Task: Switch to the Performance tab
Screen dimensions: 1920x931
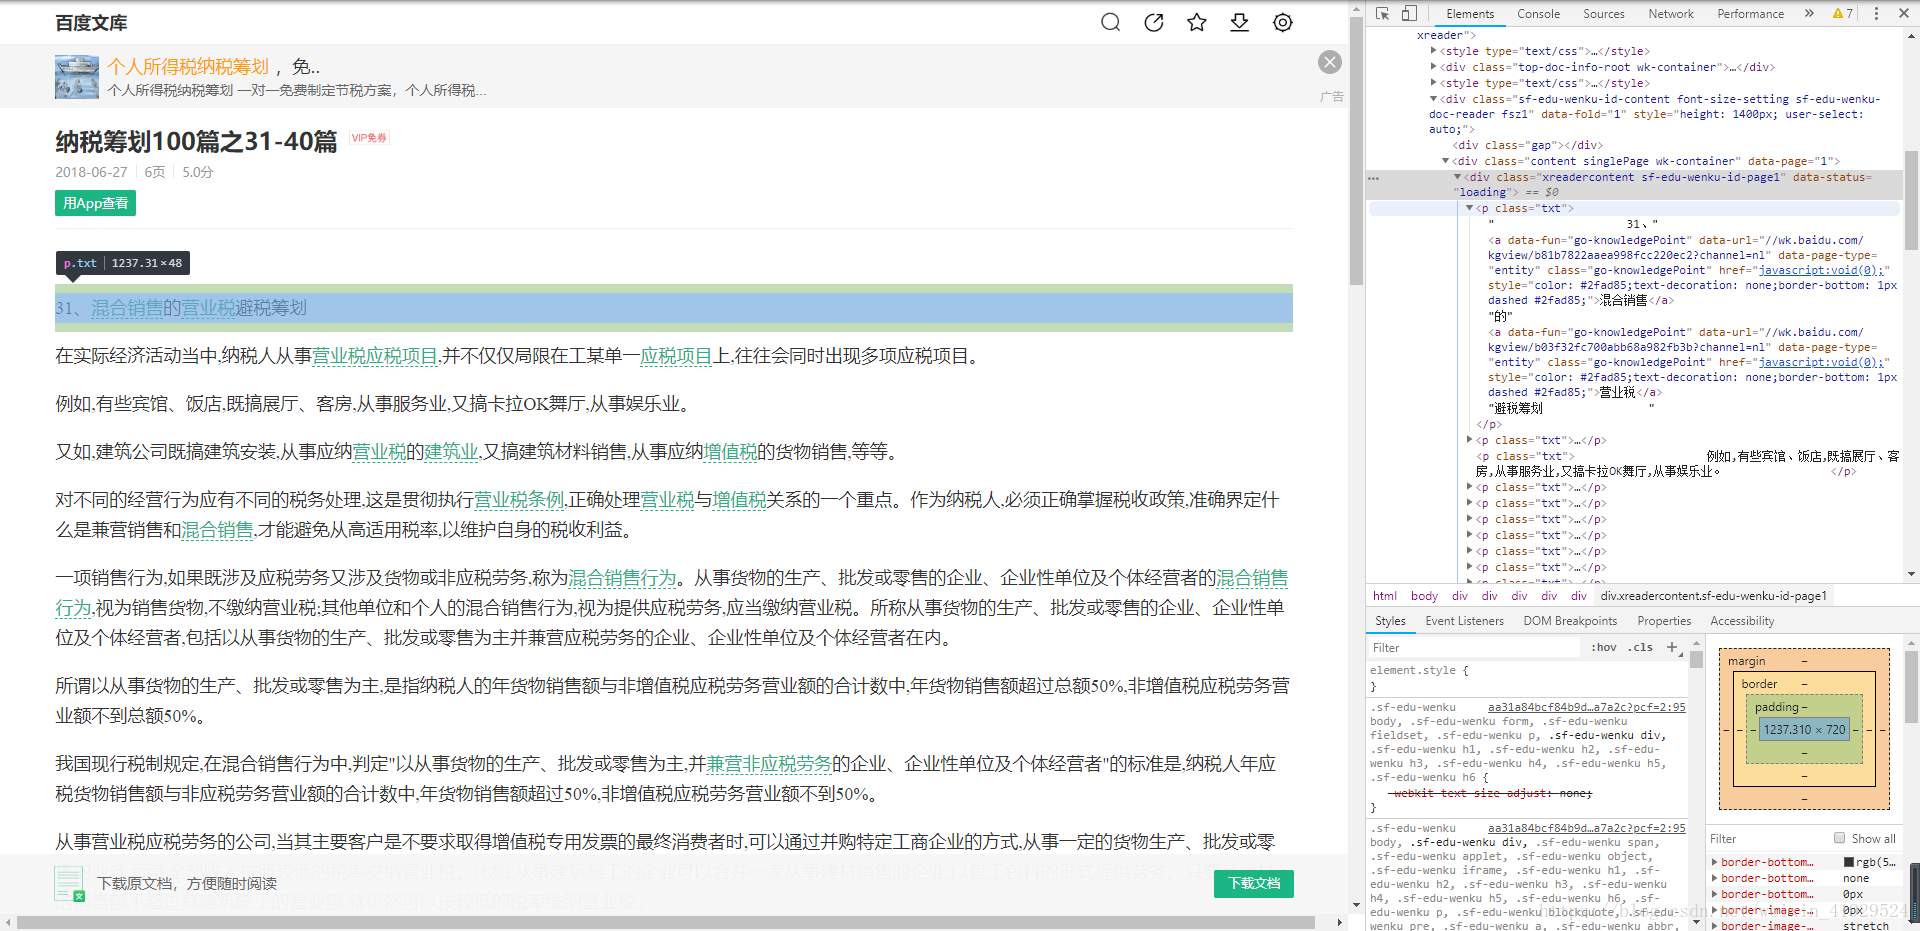Action: (1750, 14)
